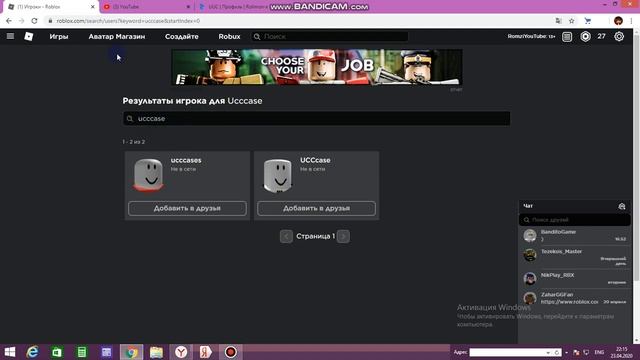The image size is (640, 360).
Task: Go to the next results page
Action: pyautogui.click(x=343, y=236)
